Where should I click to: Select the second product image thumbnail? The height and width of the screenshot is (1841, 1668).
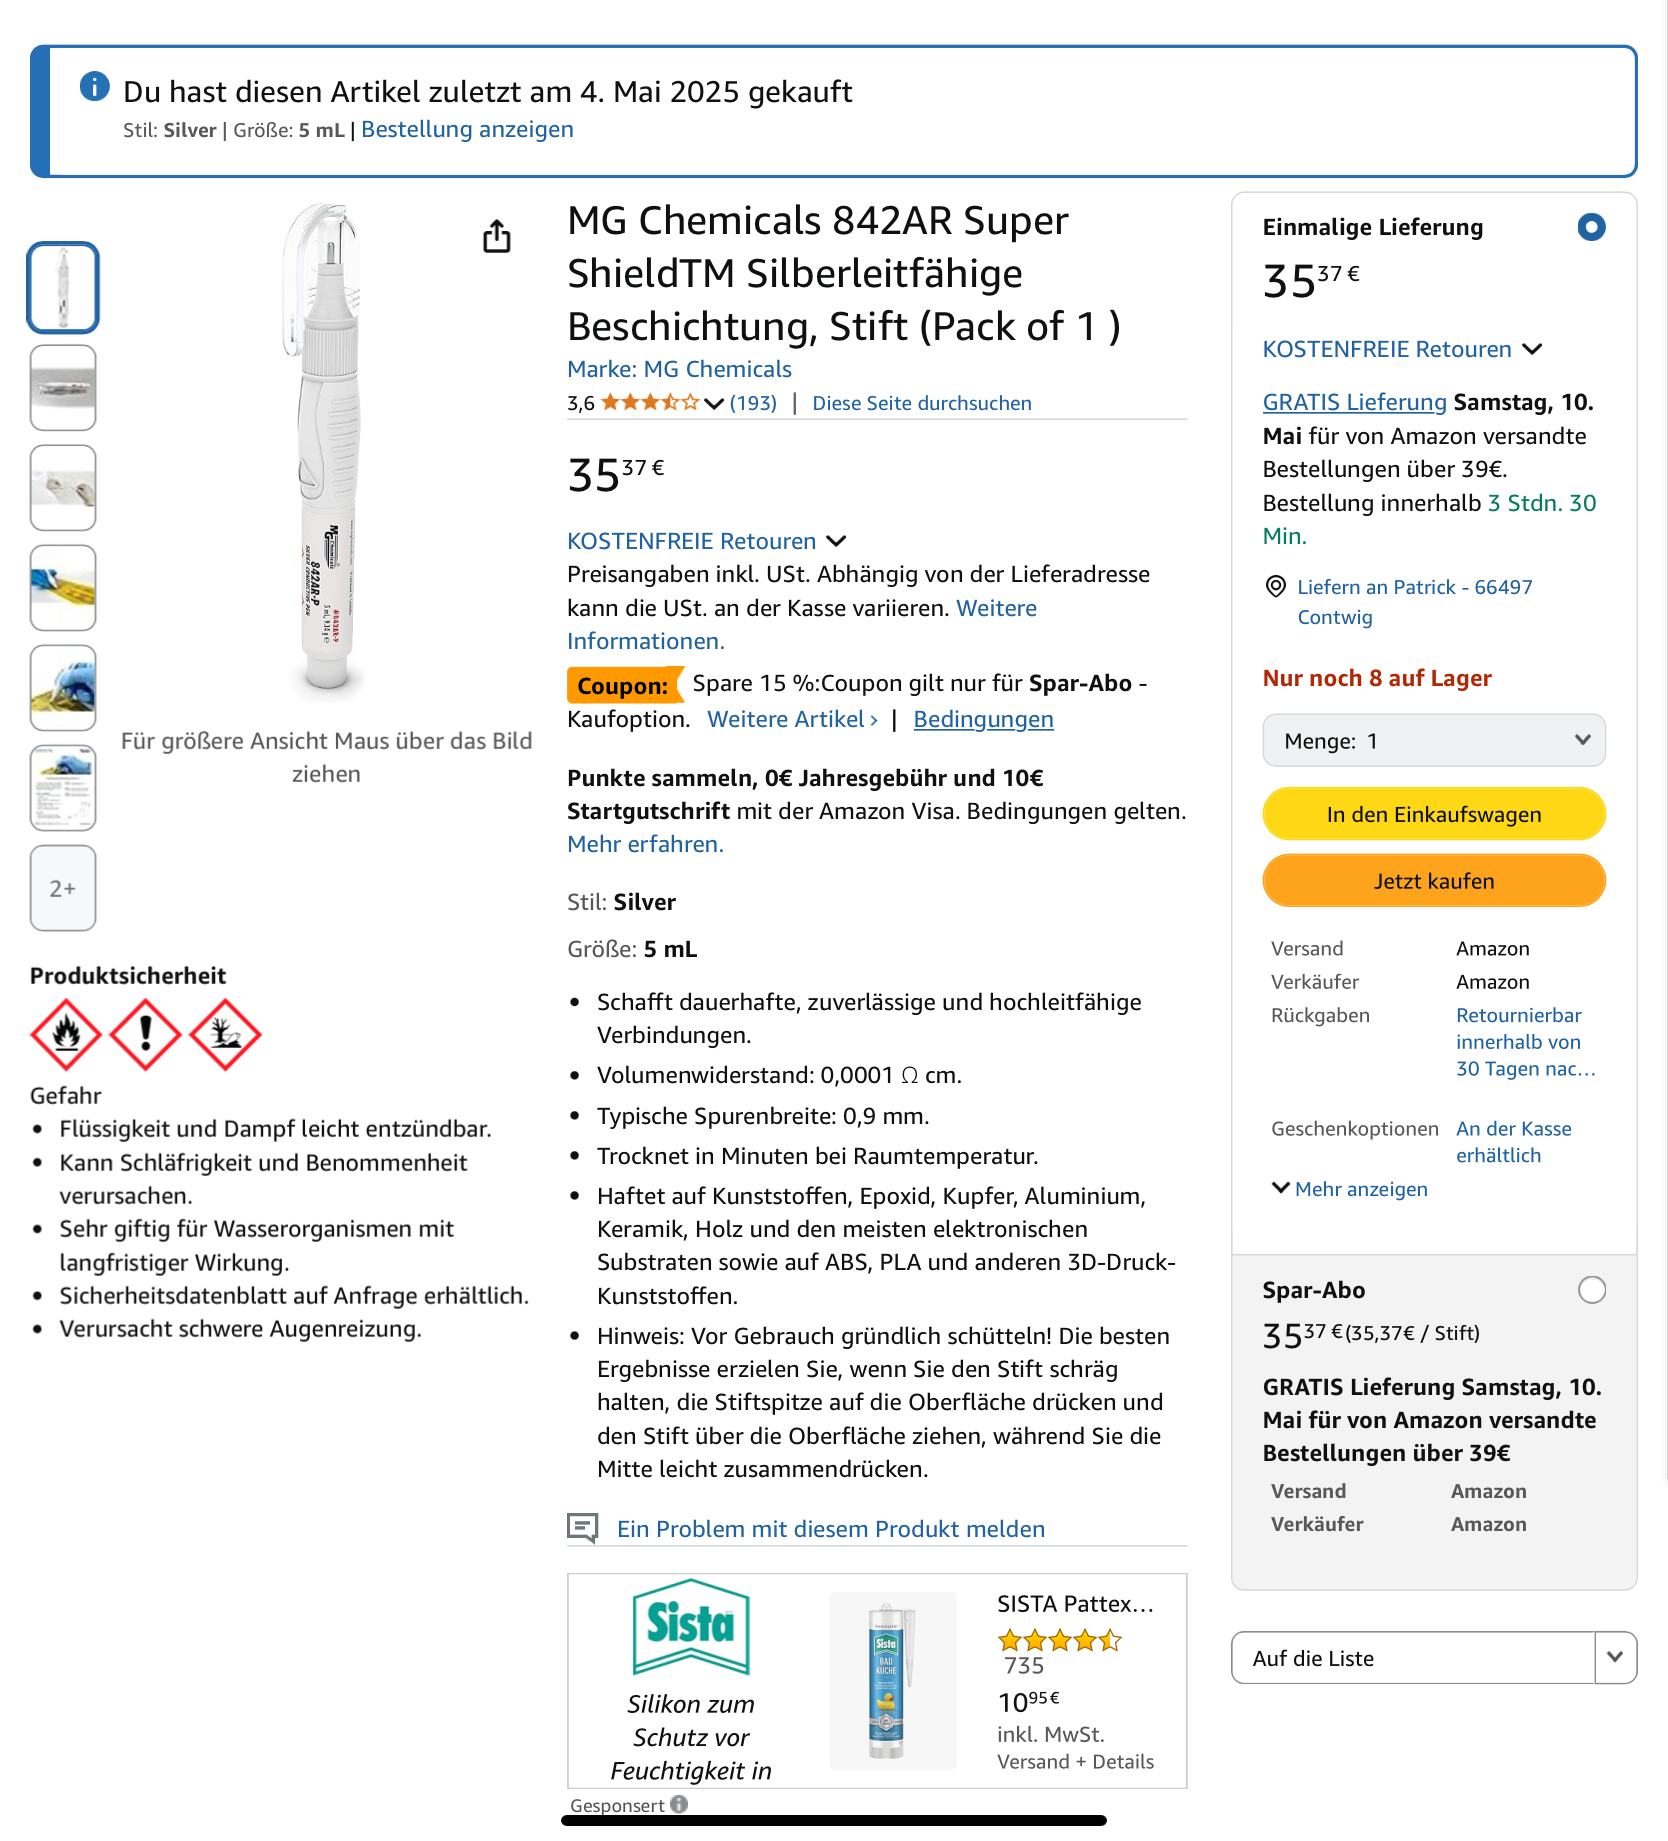63,388
